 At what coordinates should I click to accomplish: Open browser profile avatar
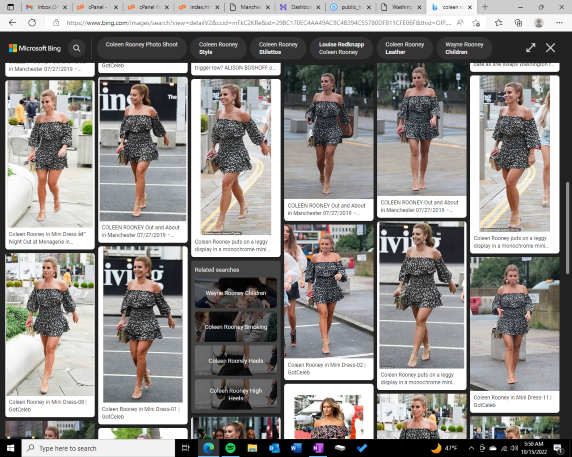tap(539, 23)
